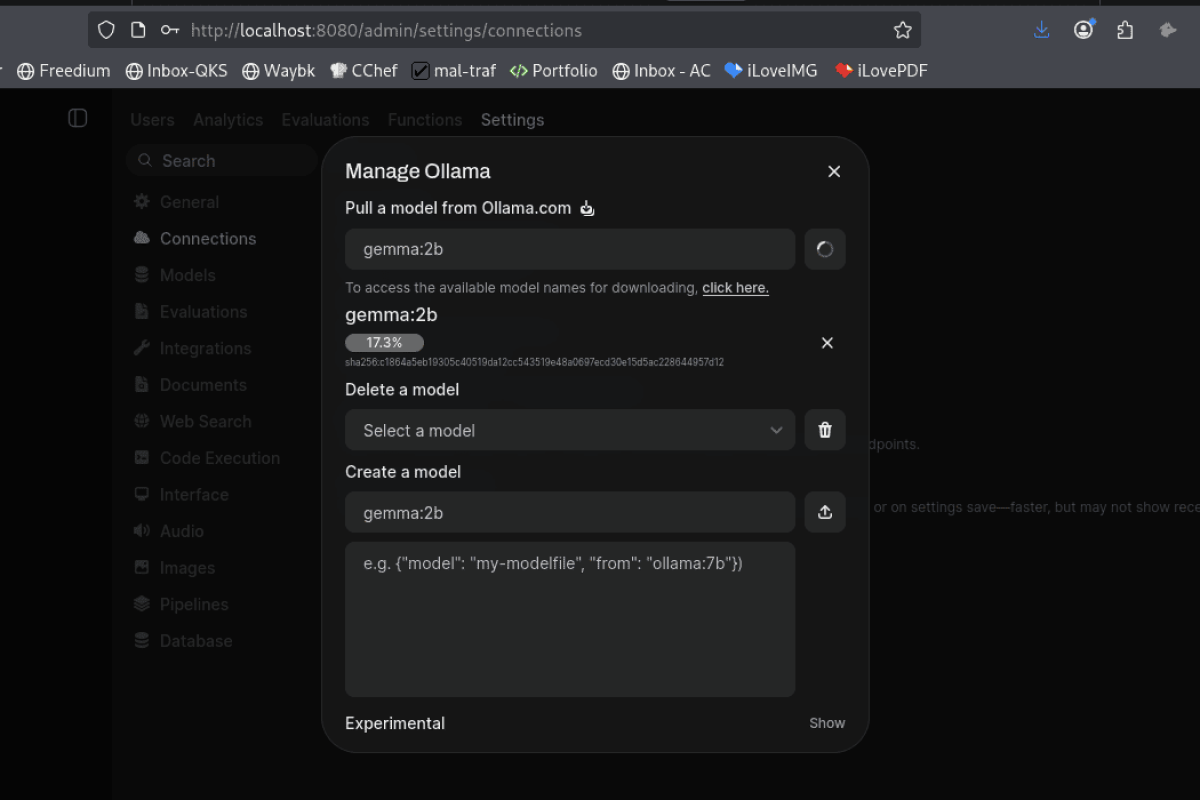Open the Connections settings section

pyautogui.click(x=207, y=238)
